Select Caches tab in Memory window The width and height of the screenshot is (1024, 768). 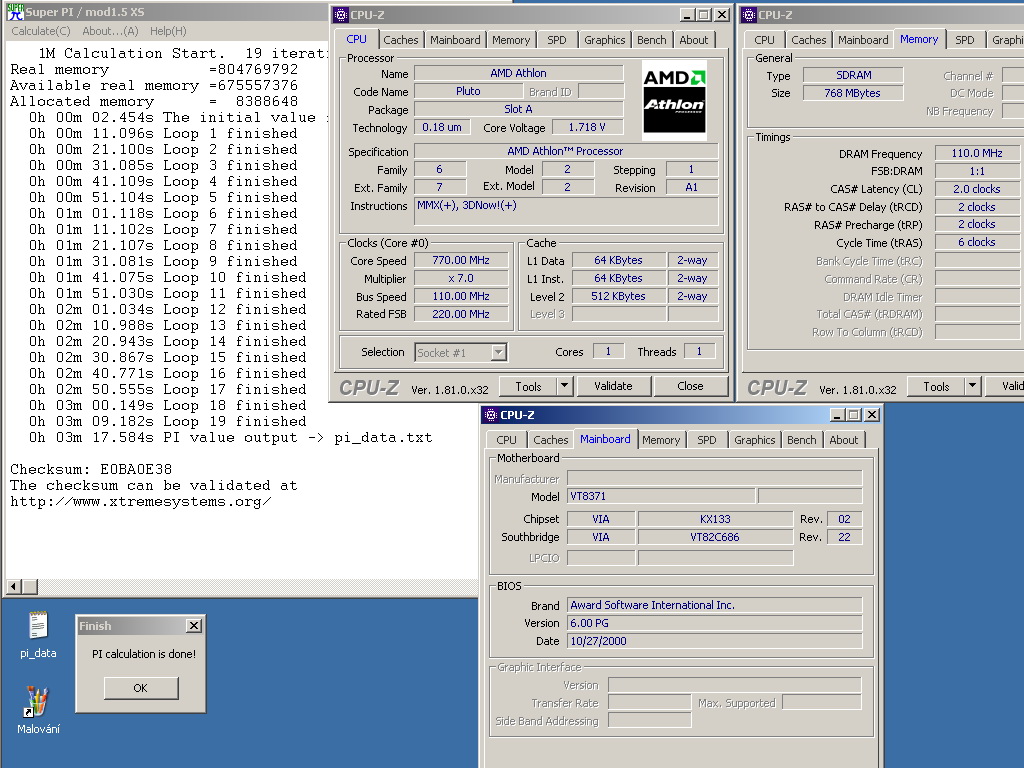(x=808, y=40)
